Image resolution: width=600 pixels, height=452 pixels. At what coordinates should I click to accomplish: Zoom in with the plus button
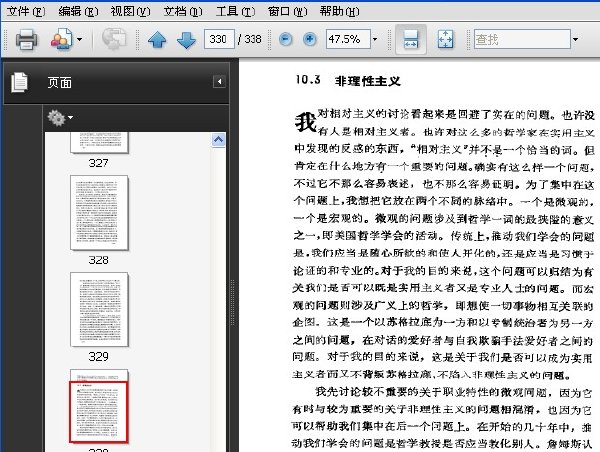tap(310, 39)
